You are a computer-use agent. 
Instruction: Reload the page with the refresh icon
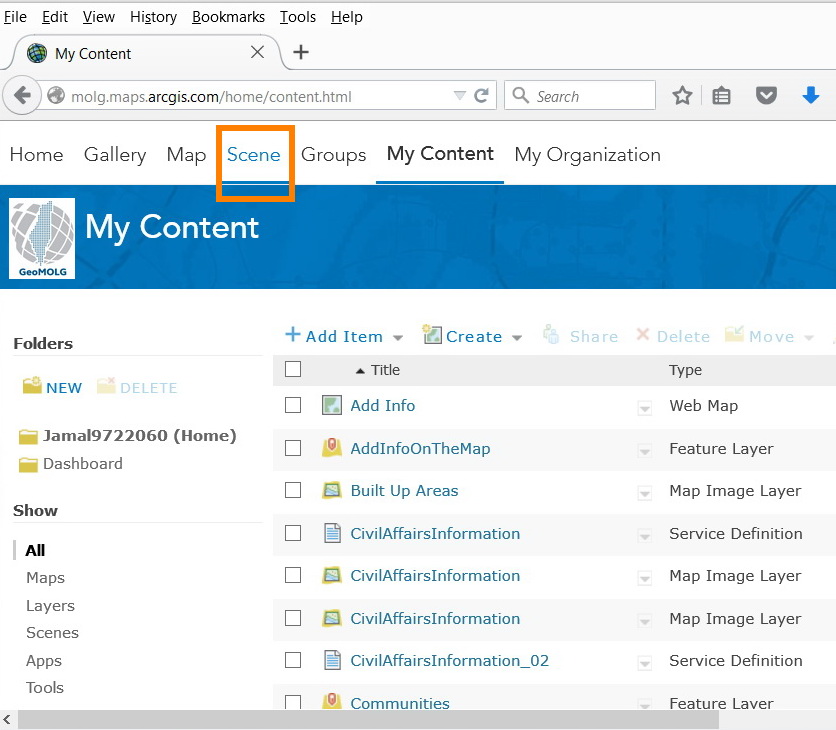pyautogui.click(x=482, y=96)
